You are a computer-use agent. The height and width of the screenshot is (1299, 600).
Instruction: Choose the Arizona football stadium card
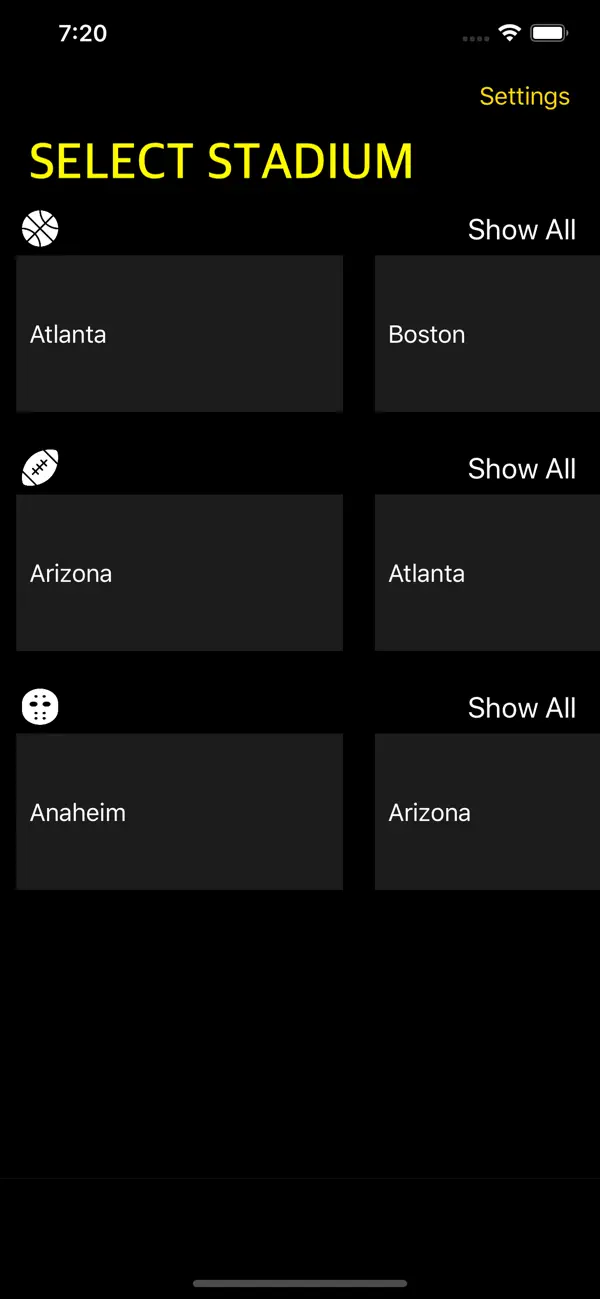[179, 572]
